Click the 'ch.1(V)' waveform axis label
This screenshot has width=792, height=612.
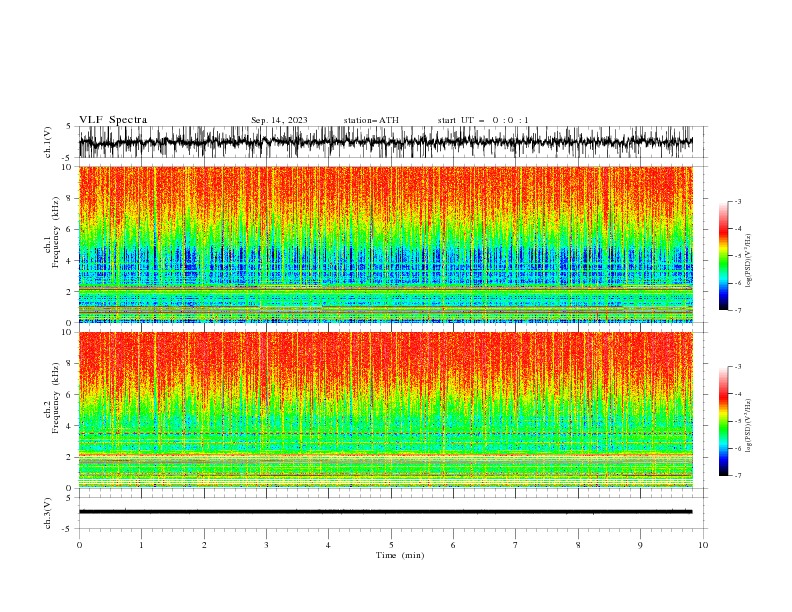pyautogui.click(x=48, y=142)
